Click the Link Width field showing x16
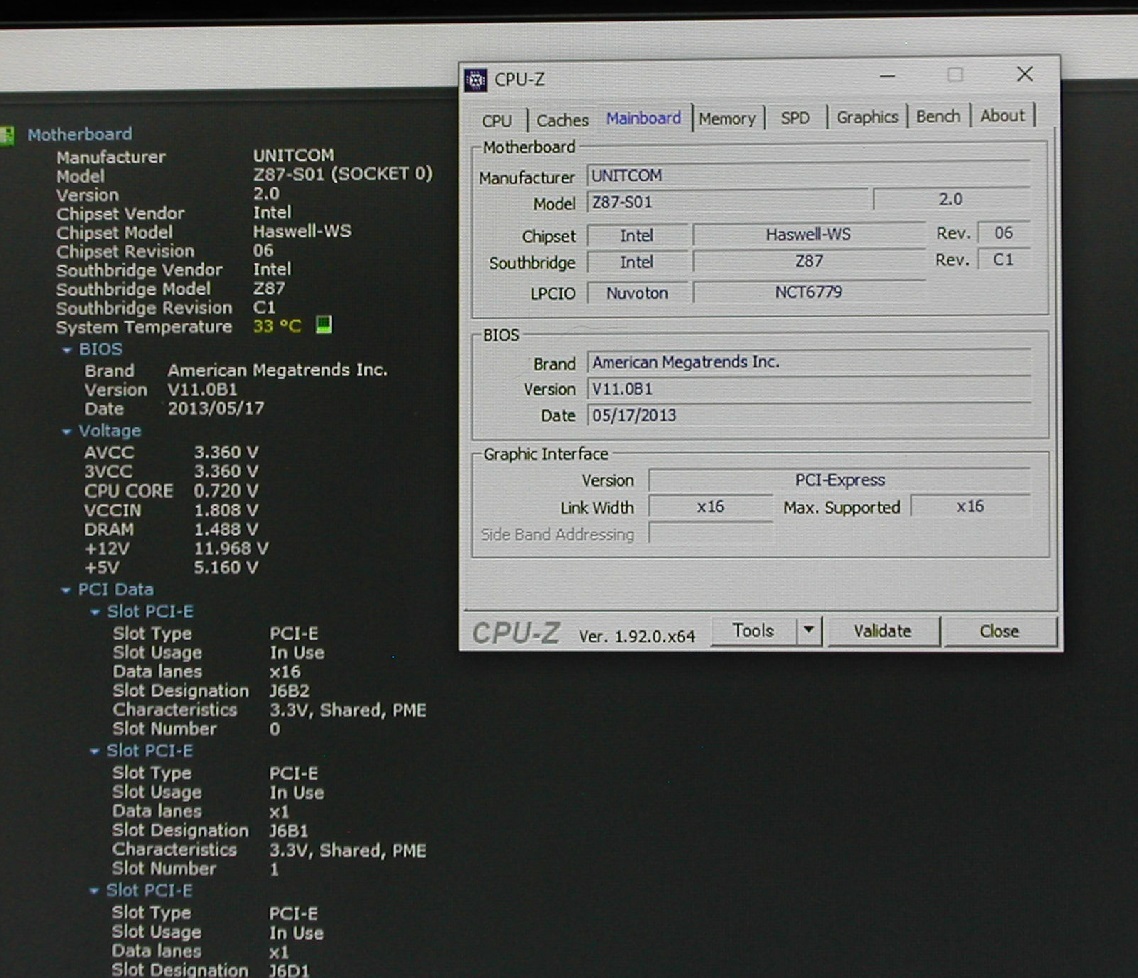Viewport: 1138px width, 978px height. [x=711, y=507]
